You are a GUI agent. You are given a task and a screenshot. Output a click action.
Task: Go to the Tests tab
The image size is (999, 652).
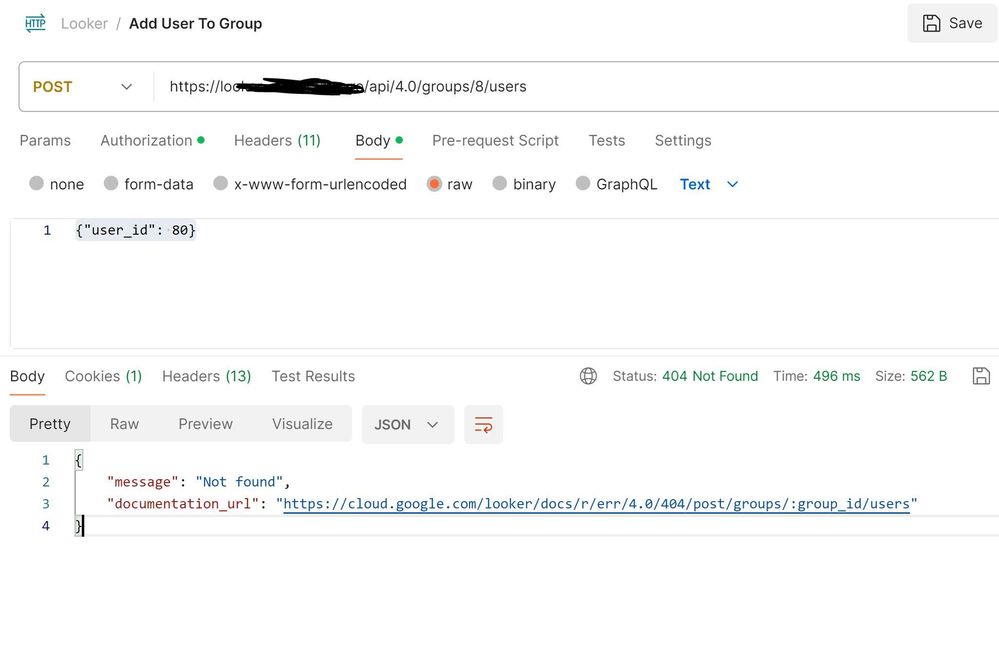607,140
